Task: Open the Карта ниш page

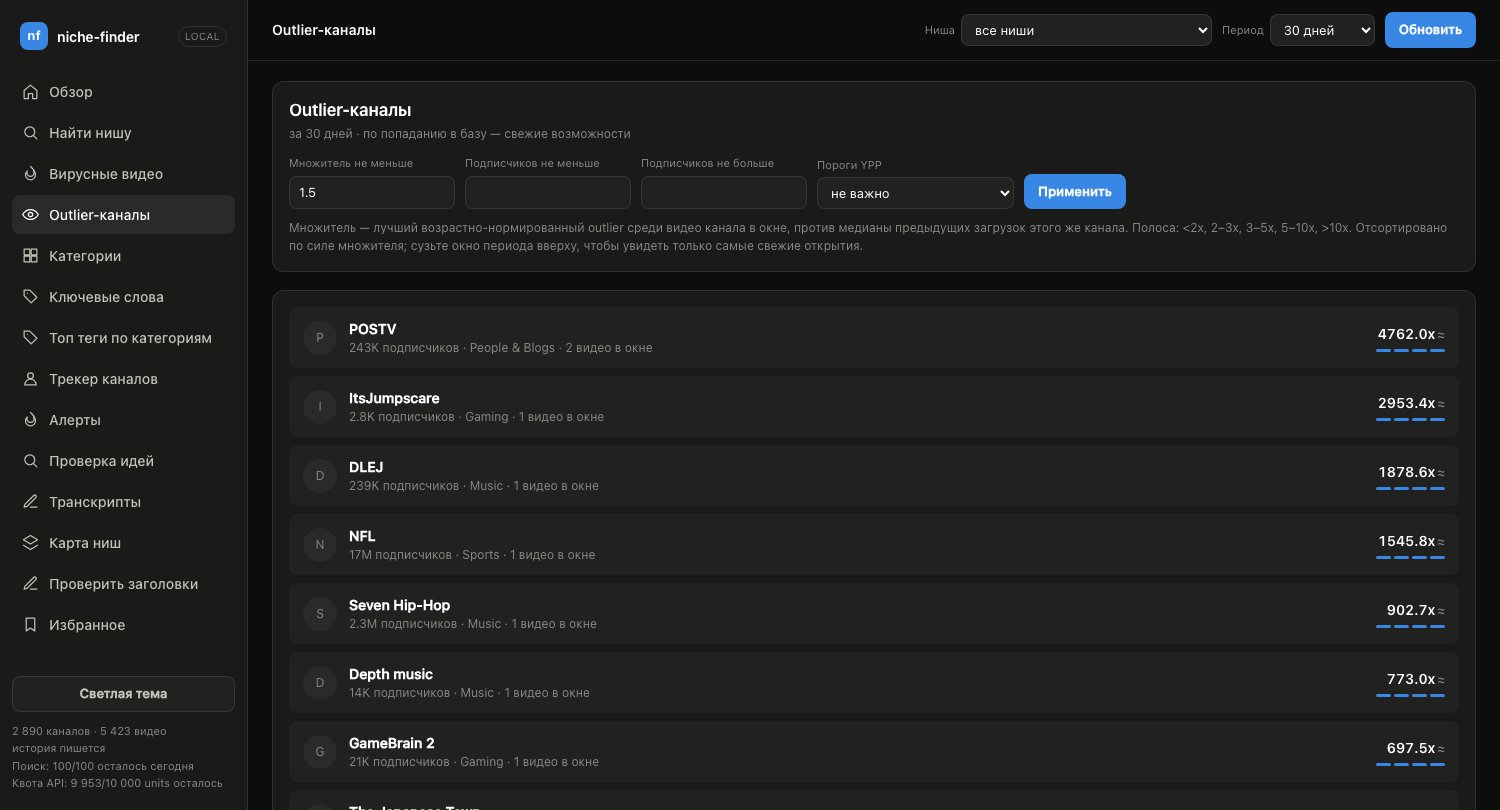Action: pos(123,543)
